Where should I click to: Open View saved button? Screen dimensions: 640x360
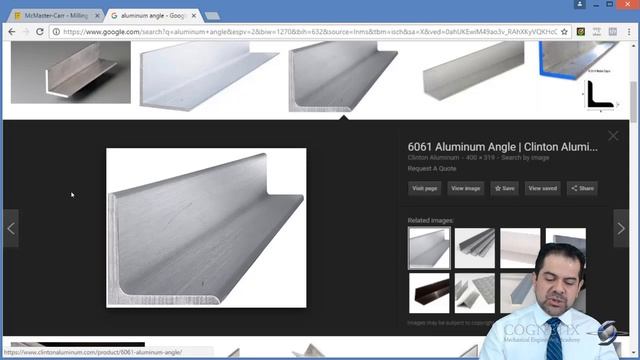click(x=542, y=188)
